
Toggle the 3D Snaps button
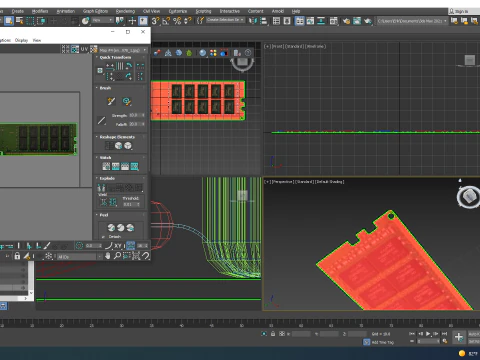point(155,21)
